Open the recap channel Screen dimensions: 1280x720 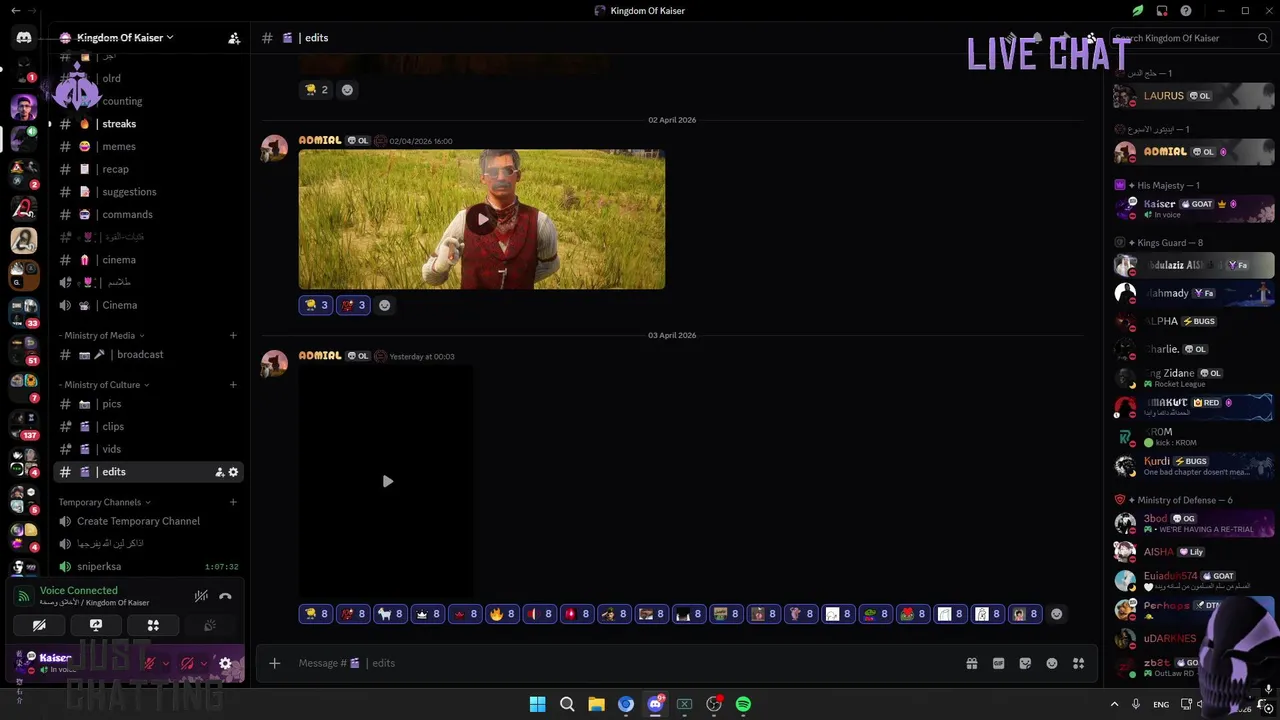click(148, 169)
